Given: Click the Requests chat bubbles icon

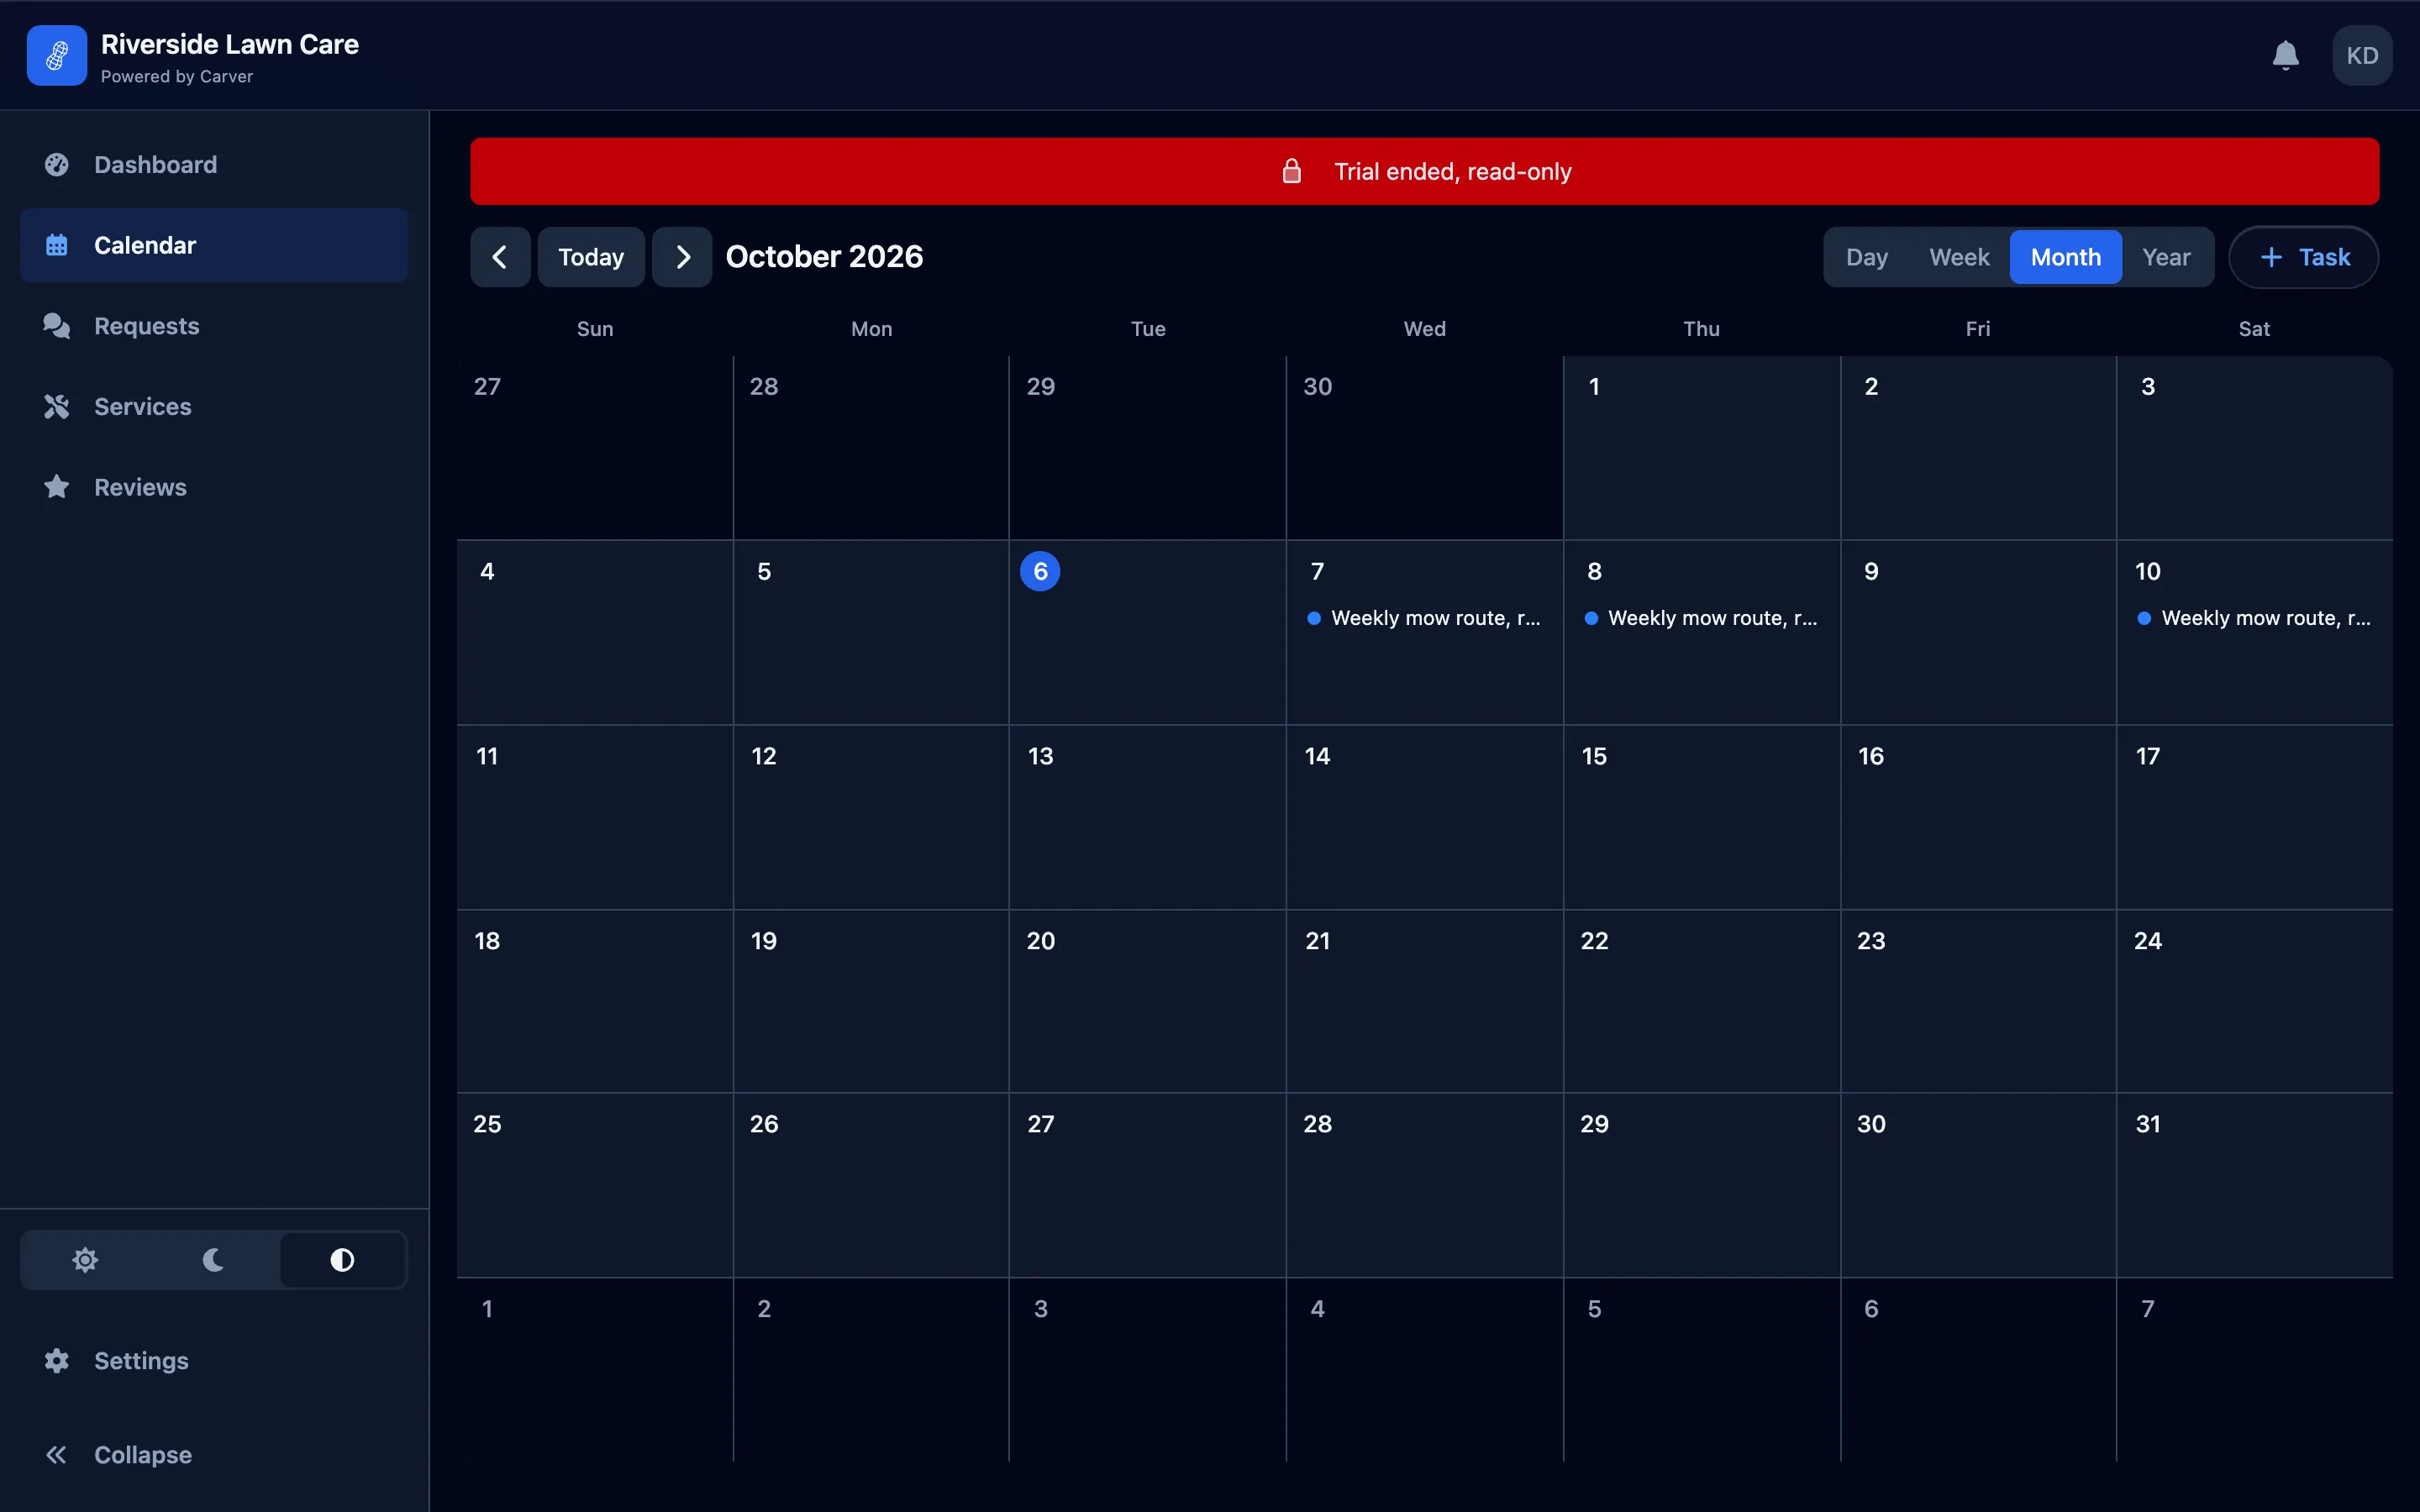Looking at the screenshot, I should click(x=57, y=326).
